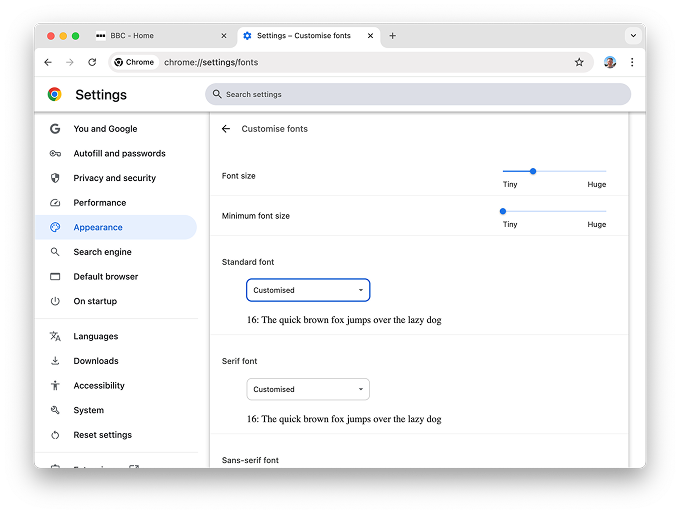The height and width of the screenshot is (514, 680).
Task: Open System settings
Action: 116,410
